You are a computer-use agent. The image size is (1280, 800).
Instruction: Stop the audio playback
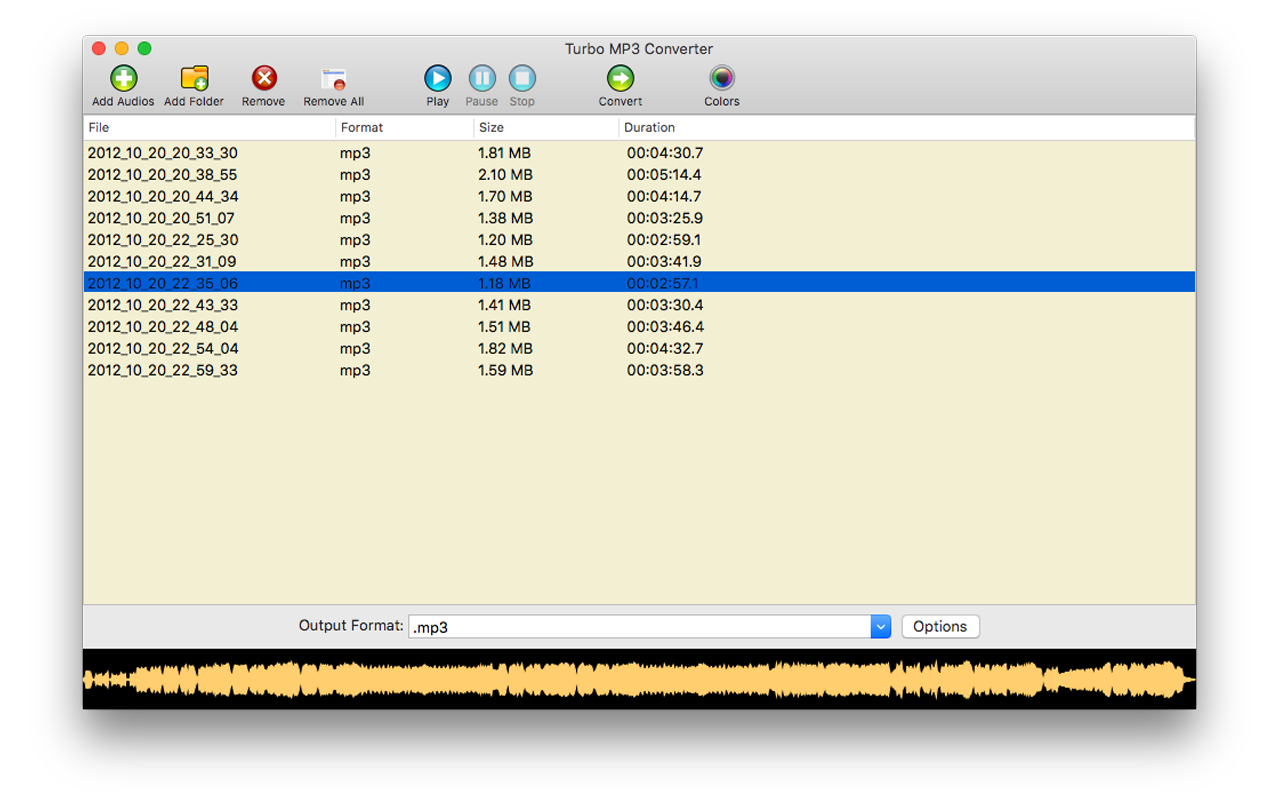point(522,79)
